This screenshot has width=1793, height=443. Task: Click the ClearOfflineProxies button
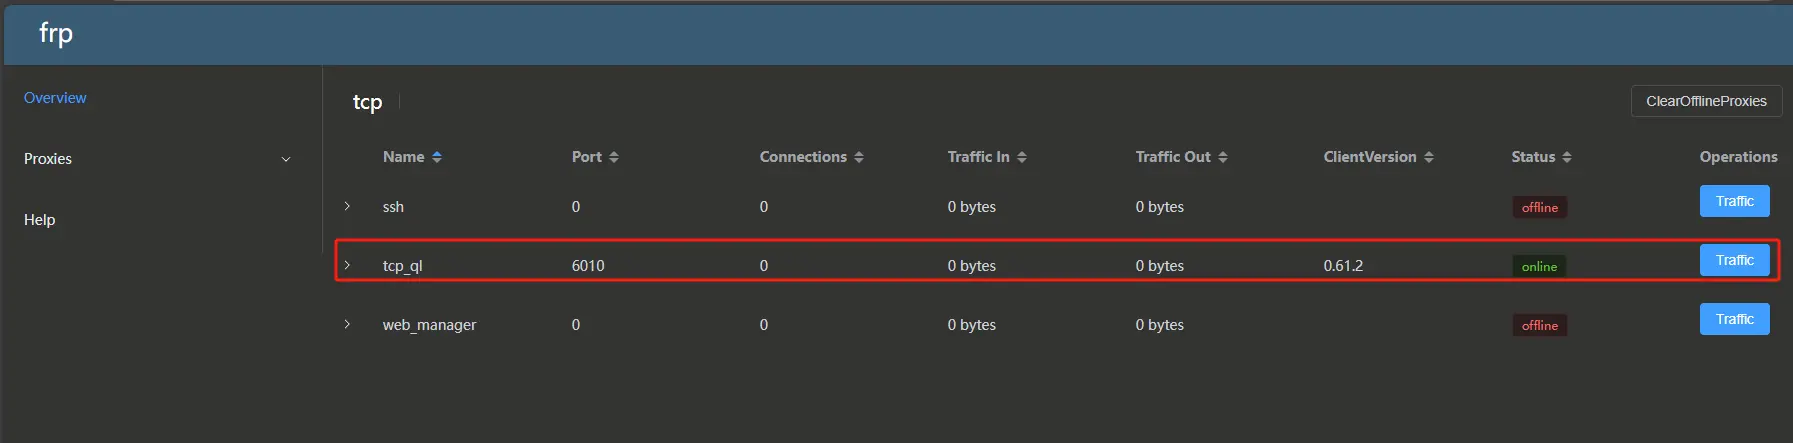(x=1706, y=101)
